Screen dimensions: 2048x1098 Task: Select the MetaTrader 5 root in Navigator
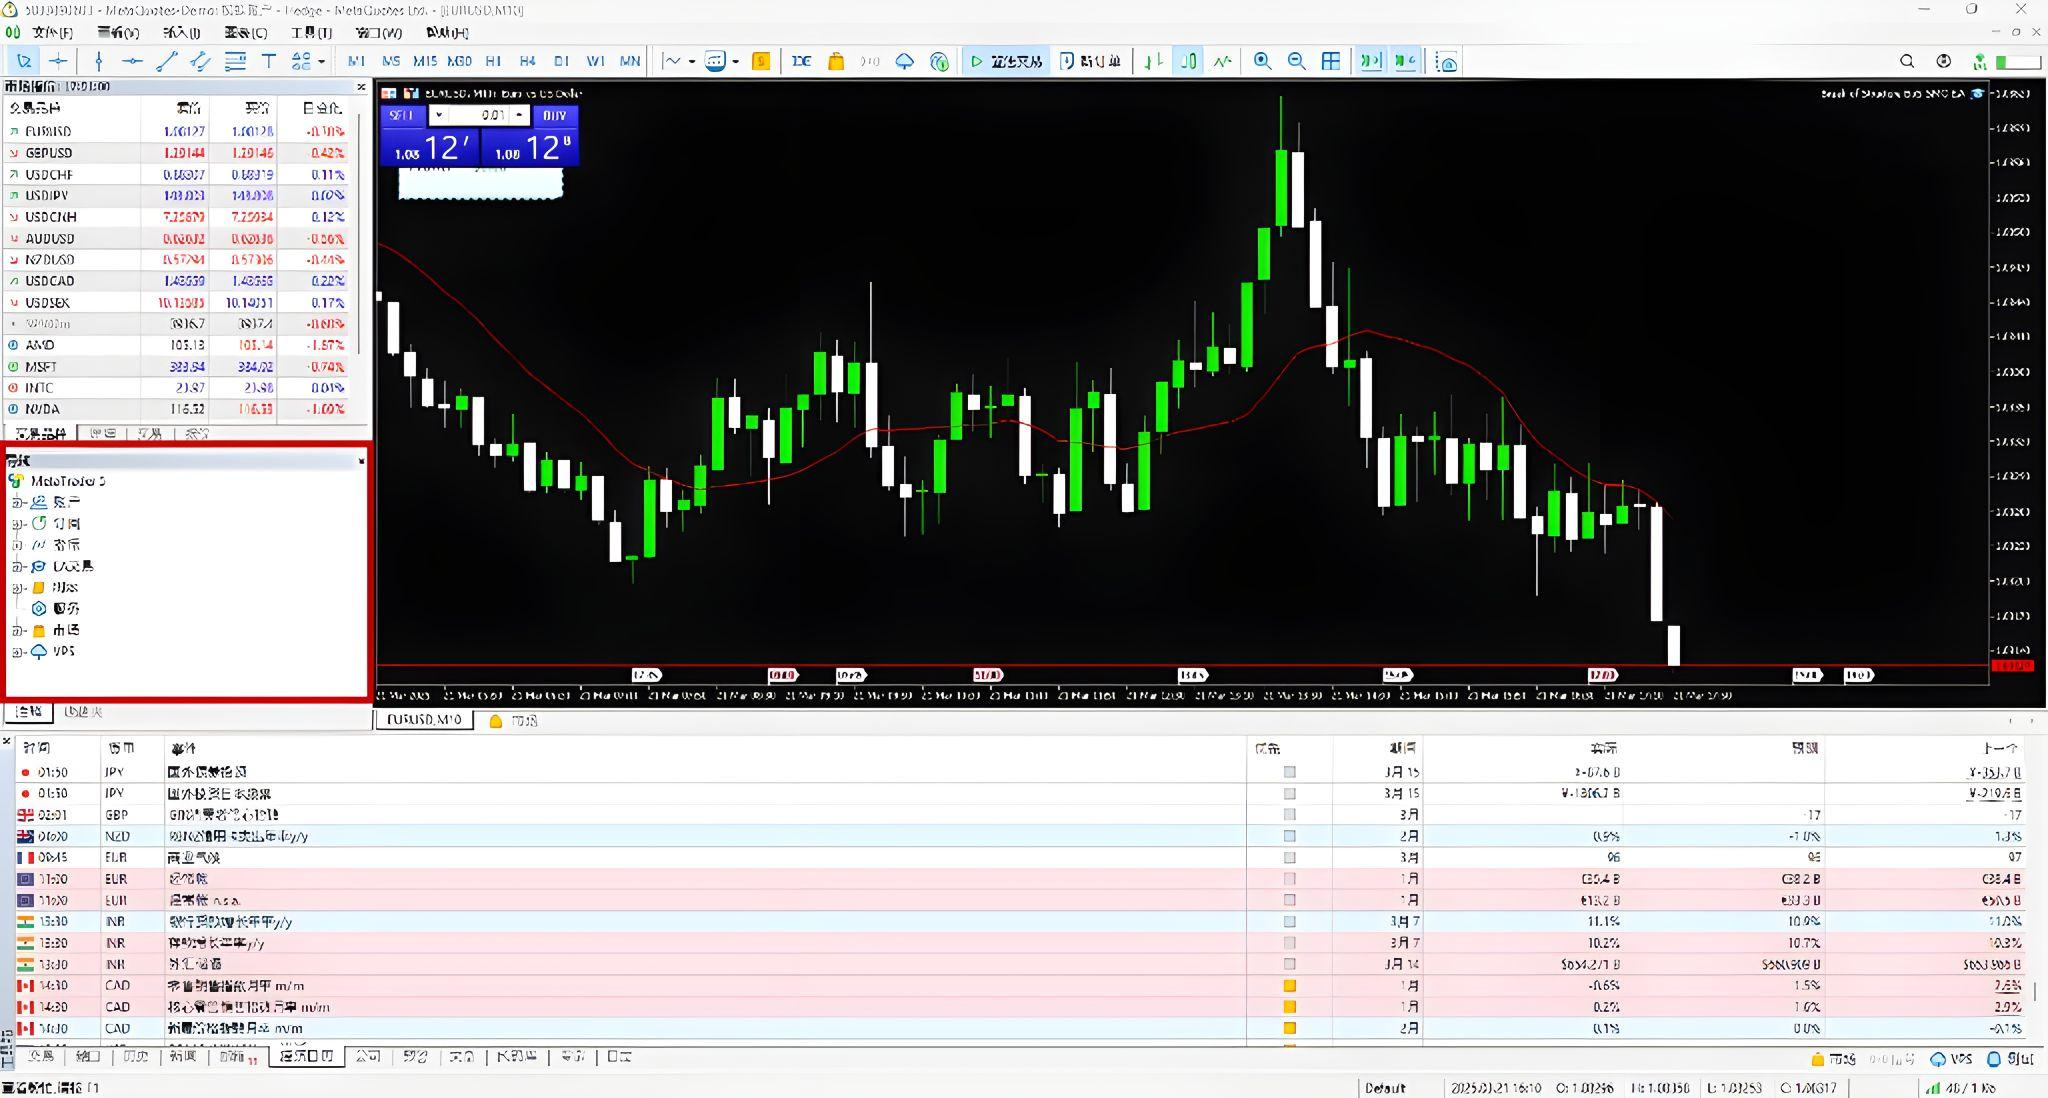[57, 481]
